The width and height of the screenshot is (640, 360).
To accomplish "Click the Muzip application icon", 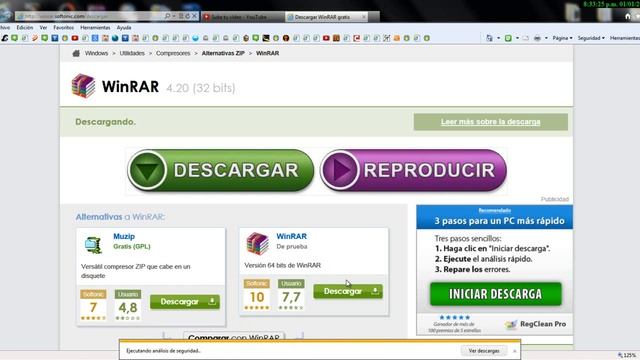I will click(x=93, y=244).
